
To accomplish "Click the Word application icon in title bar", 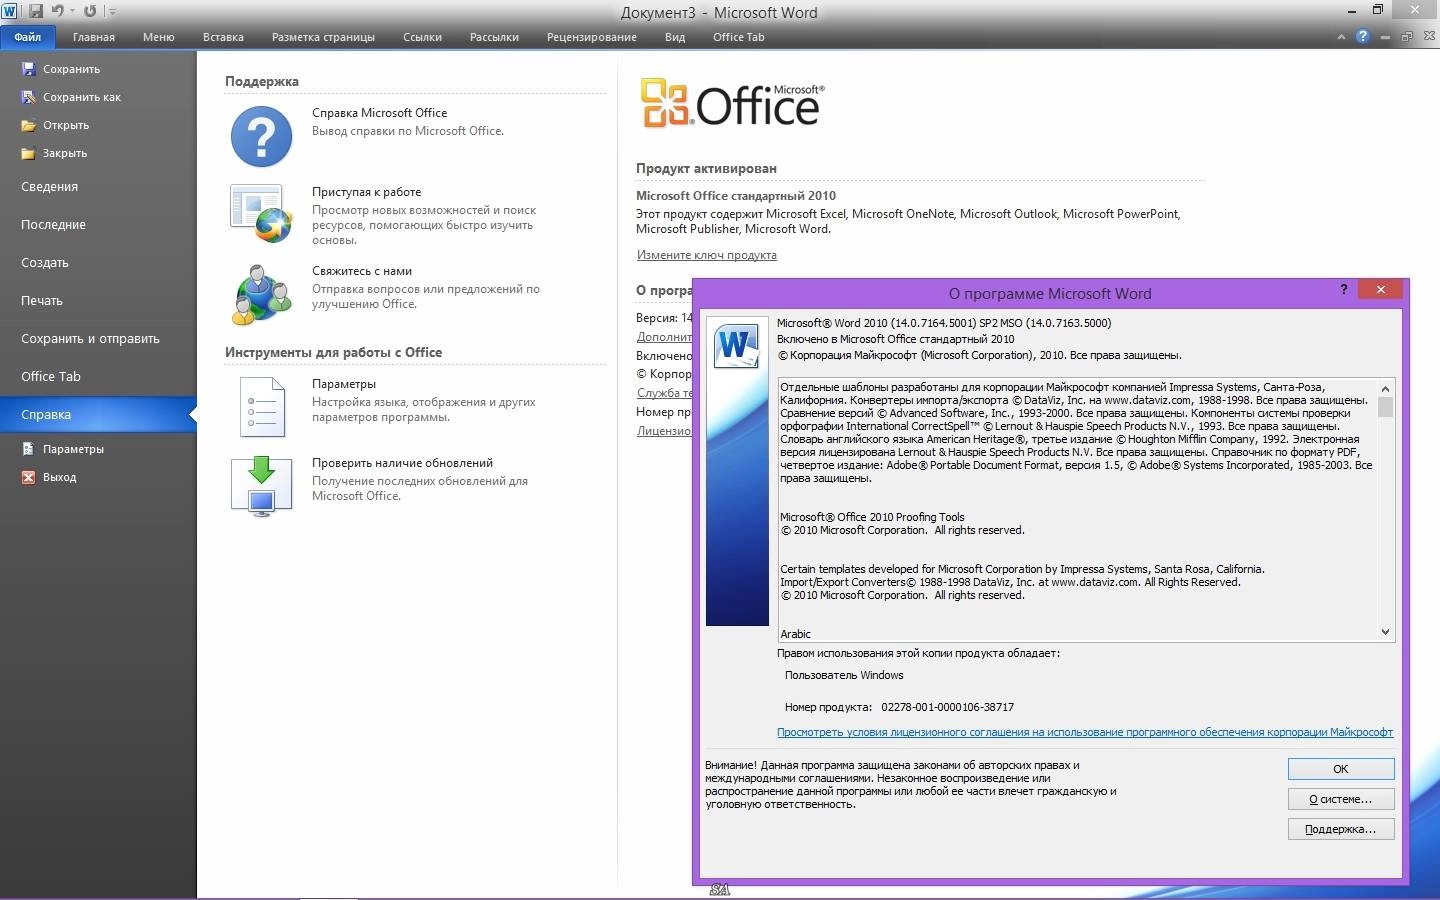I will tap(10, 11).
